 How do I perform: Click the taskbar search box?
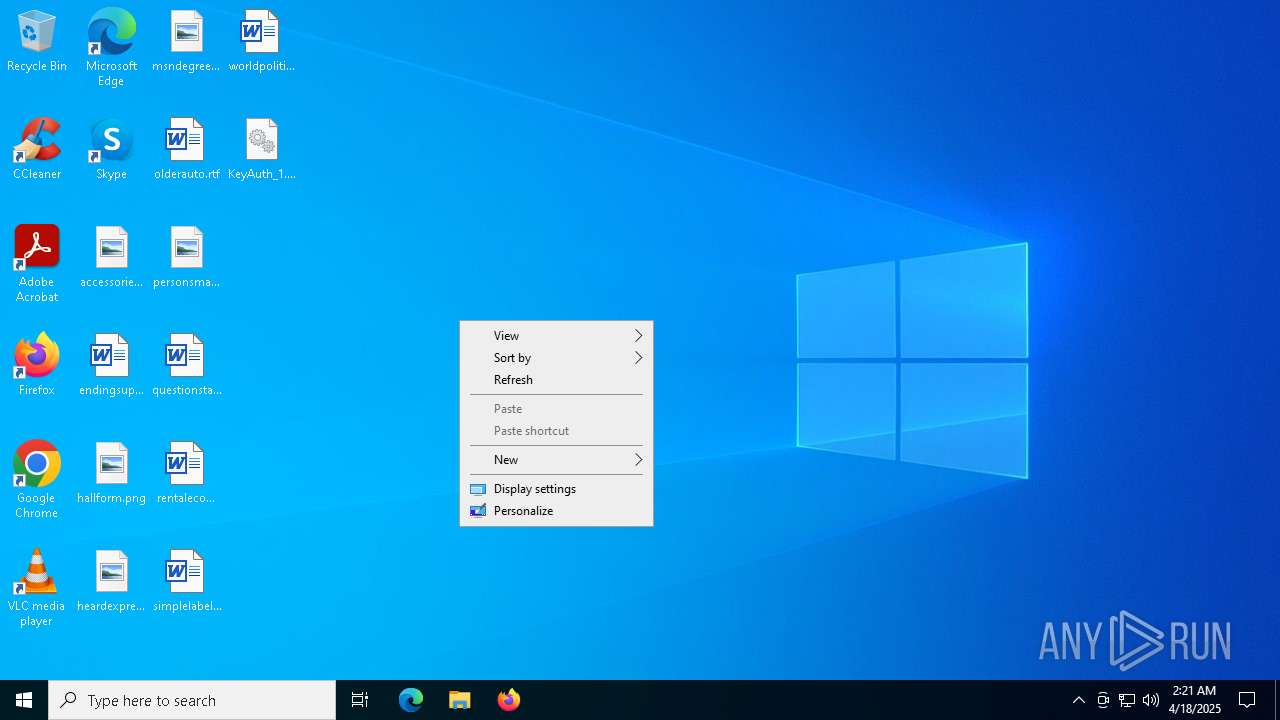point(192,700)
